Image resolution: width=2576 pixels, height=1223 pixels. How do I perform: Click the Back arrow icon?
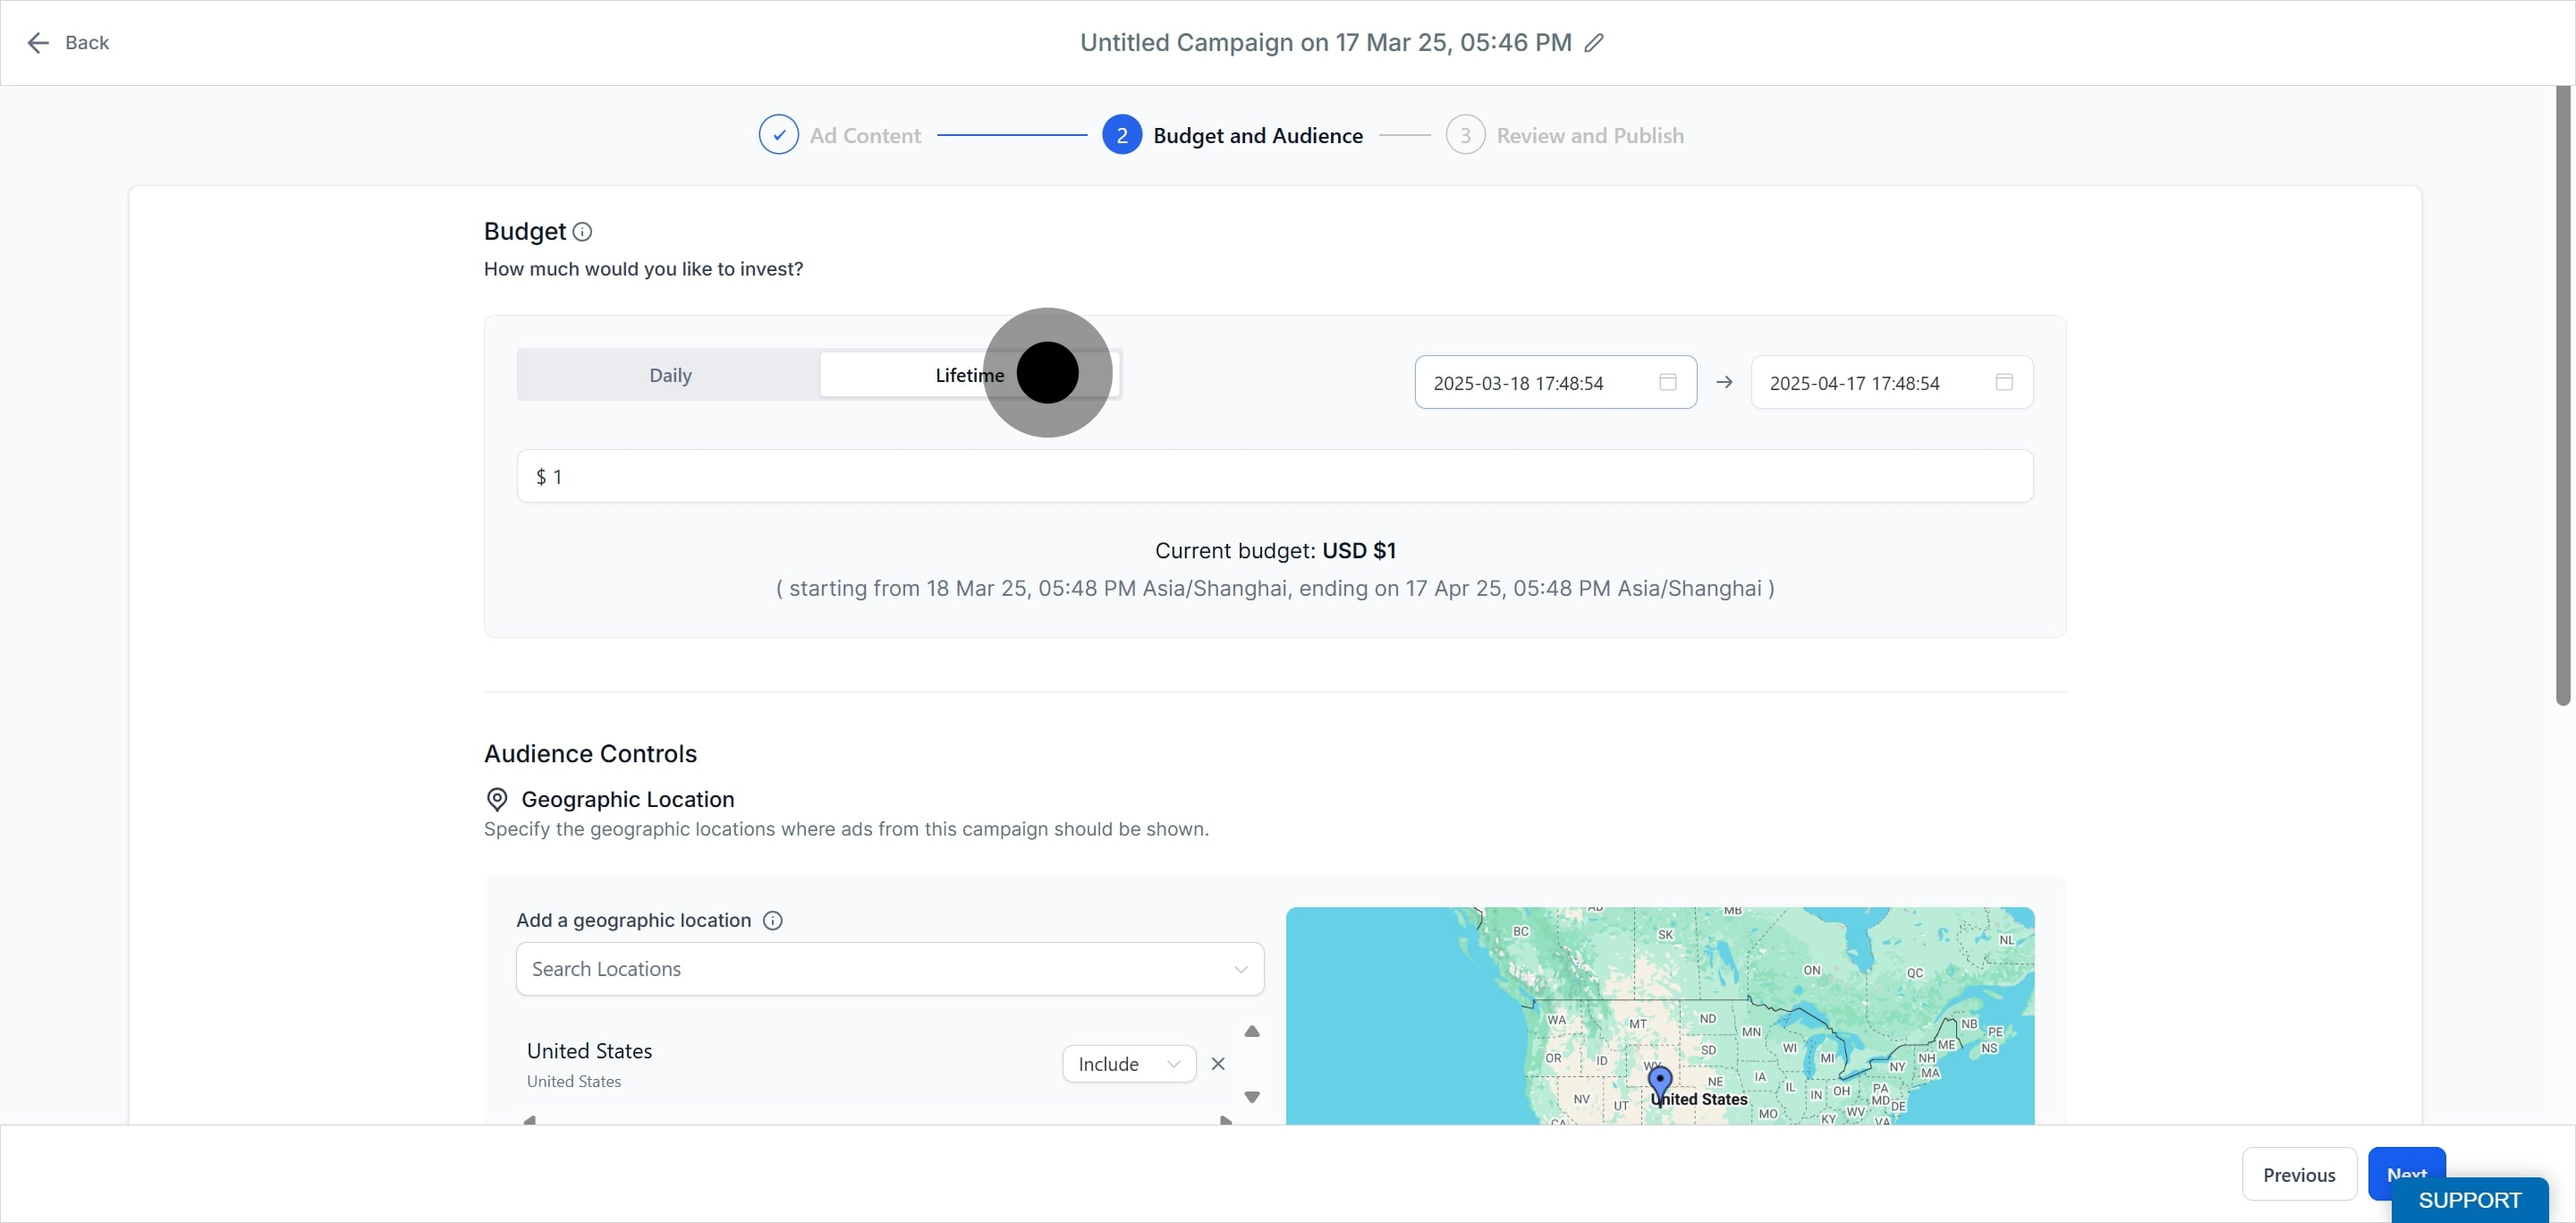pos(38,43)
